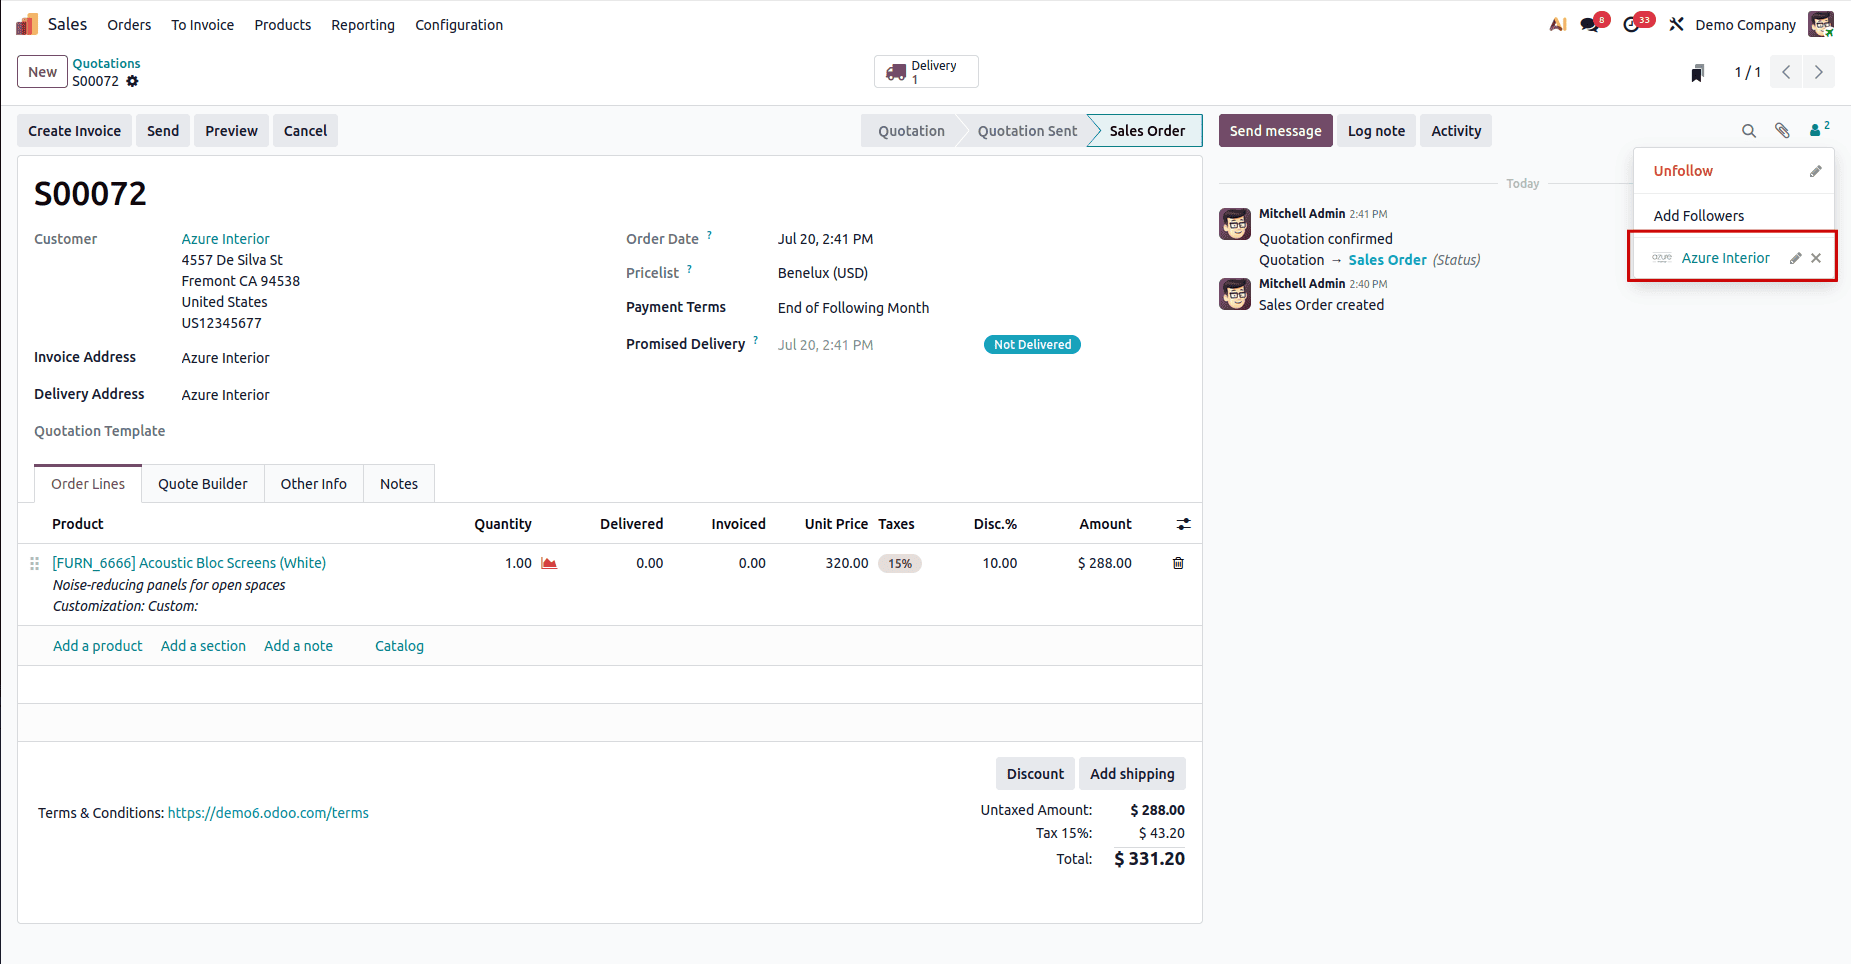This screenshot has width=1851, height=964.
Task: Select Quotation Sent status stage
Action: (1027, 131)
